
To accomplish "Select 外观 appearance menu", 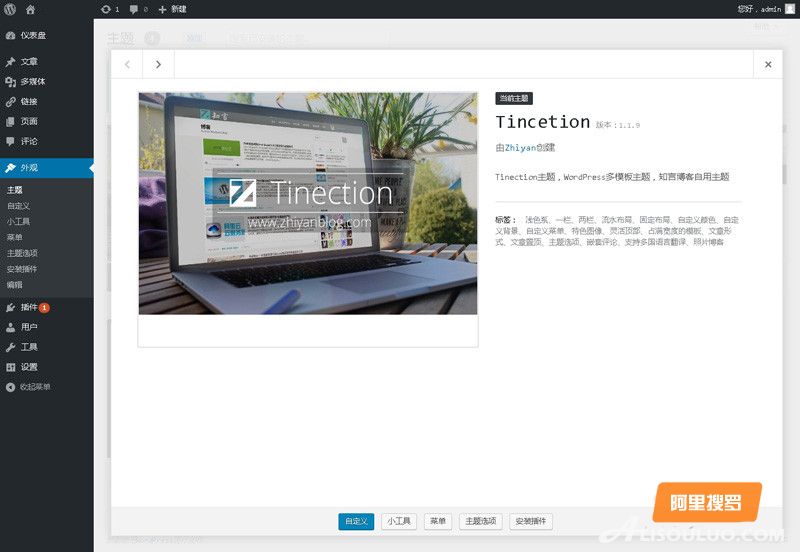I will (x=46, y=168).
